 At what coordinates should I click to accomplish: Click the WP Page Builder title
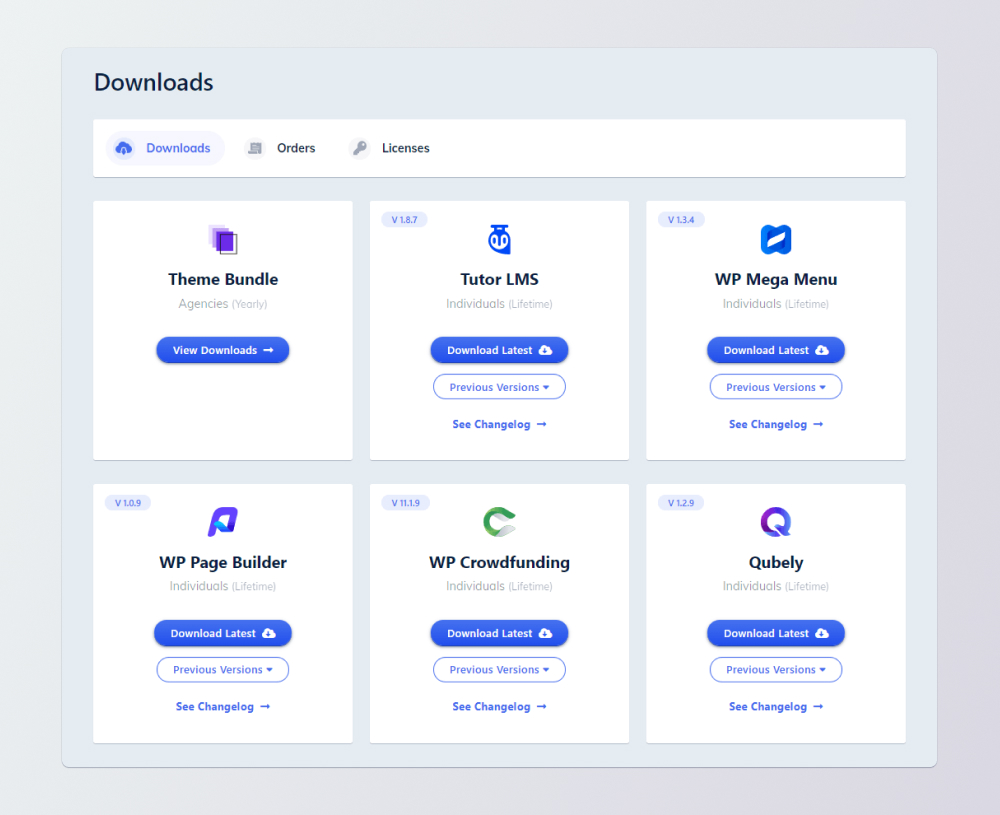pyautogui.click(x=223, y=562)
